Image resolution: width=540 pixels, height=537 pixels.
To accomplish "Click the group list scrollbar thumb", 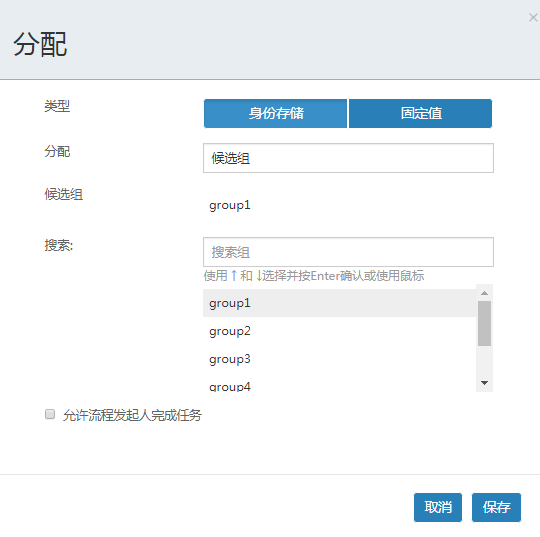I will (484, 323).
